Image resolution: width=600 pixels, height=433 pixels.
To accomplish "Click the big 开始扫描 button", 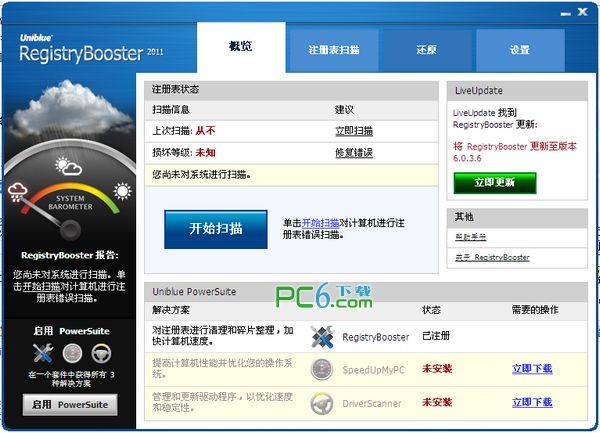I will (x=216, y=229).
